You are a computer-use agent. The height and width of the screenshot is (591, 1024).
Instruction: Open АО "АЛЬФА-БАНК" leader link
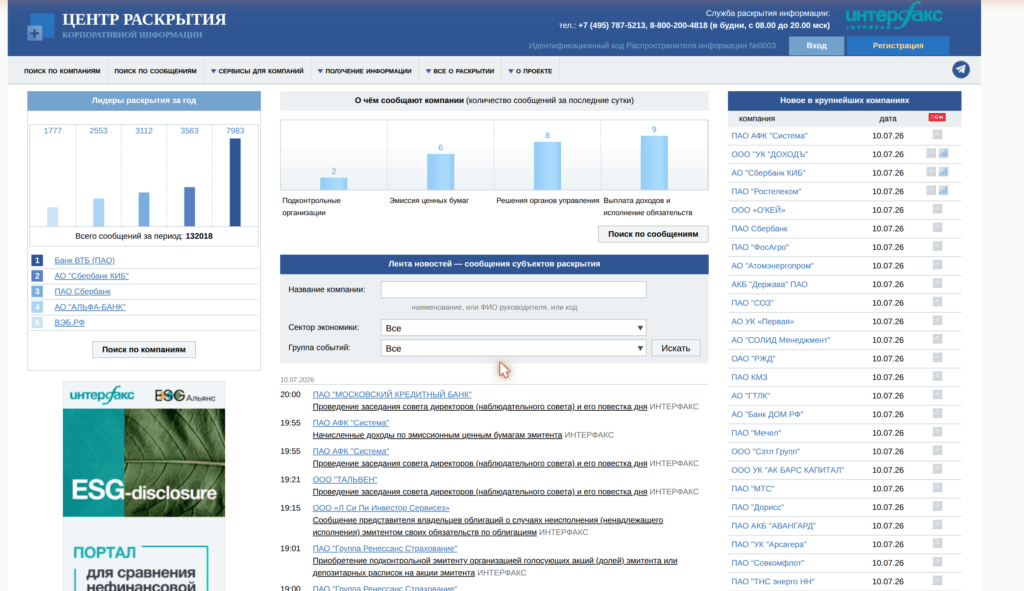click(x=89, y=307)
